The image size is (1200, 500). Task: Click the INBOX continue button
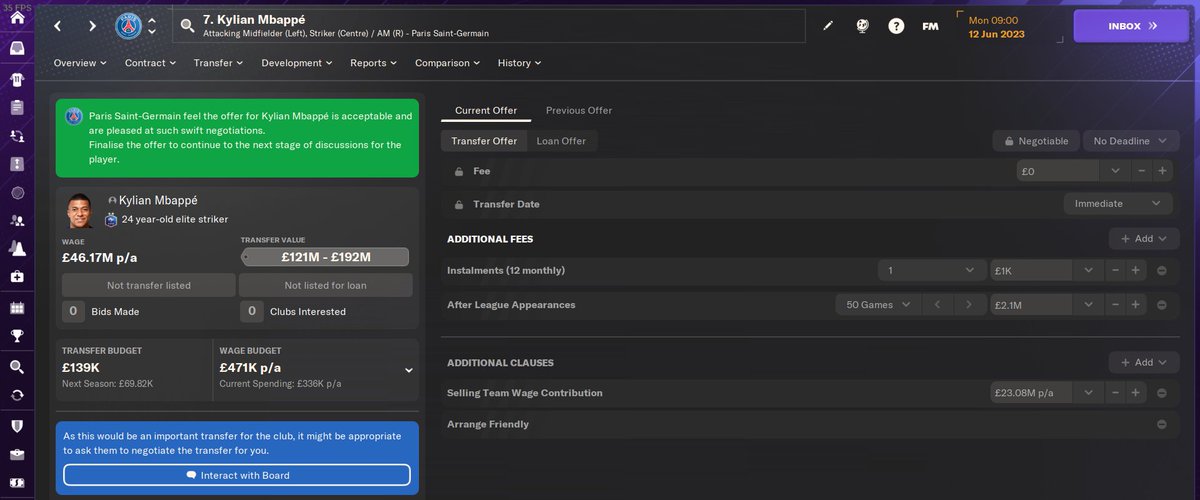(x=1132, y=26)
